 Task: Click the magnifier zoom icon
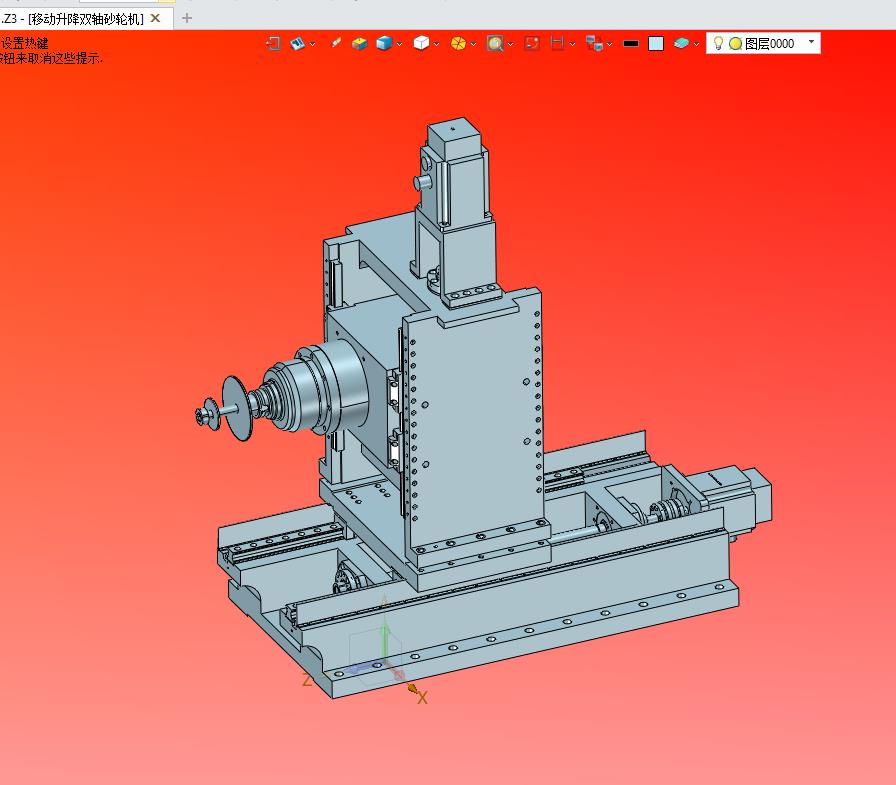click(x=495, y=43)
